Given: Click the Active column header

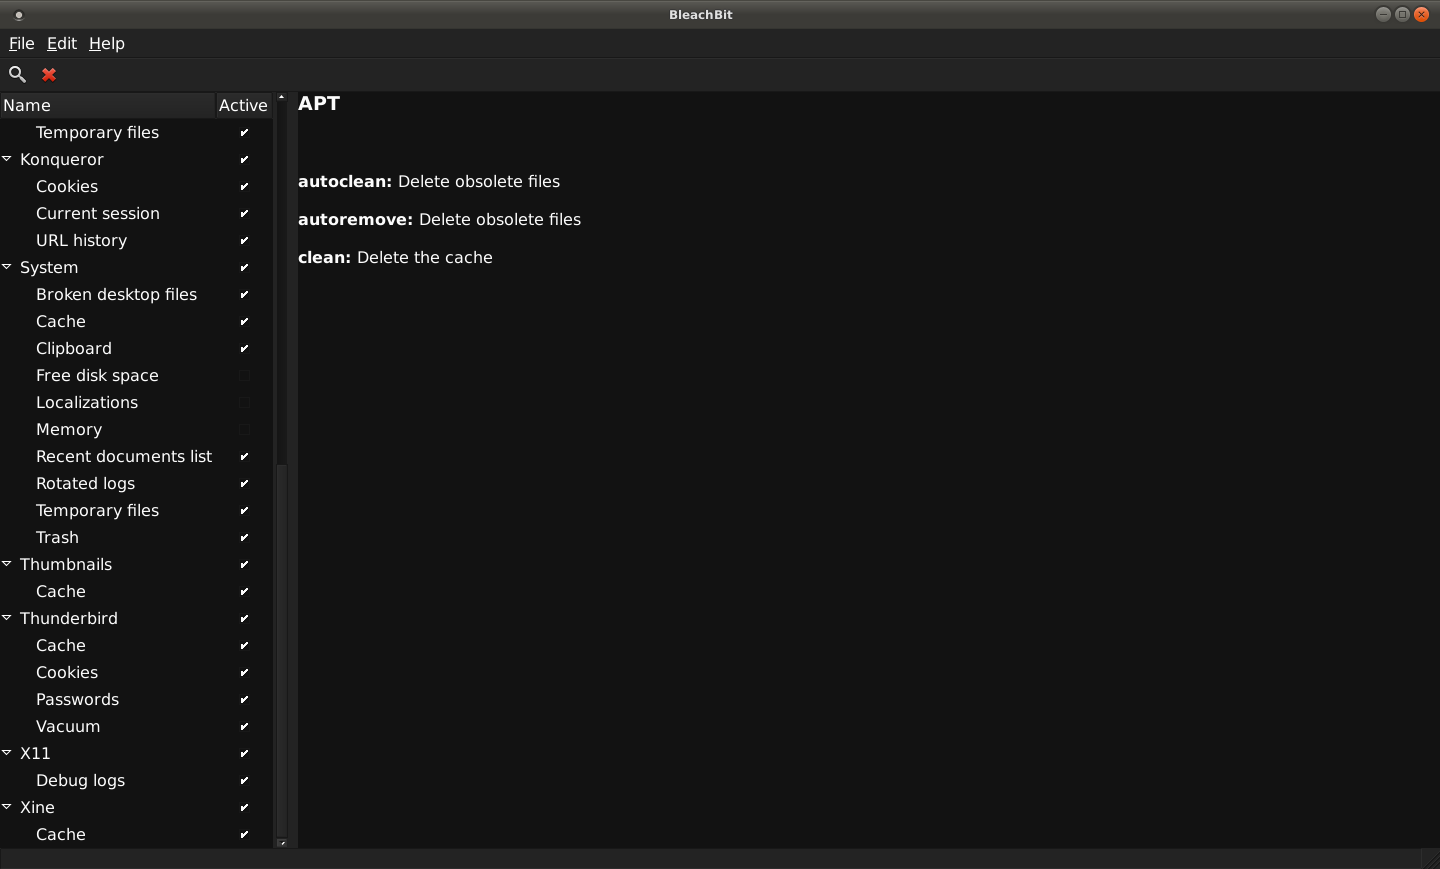Looking at the screenshot, I should pyautogui.click(x=243, y=105).
